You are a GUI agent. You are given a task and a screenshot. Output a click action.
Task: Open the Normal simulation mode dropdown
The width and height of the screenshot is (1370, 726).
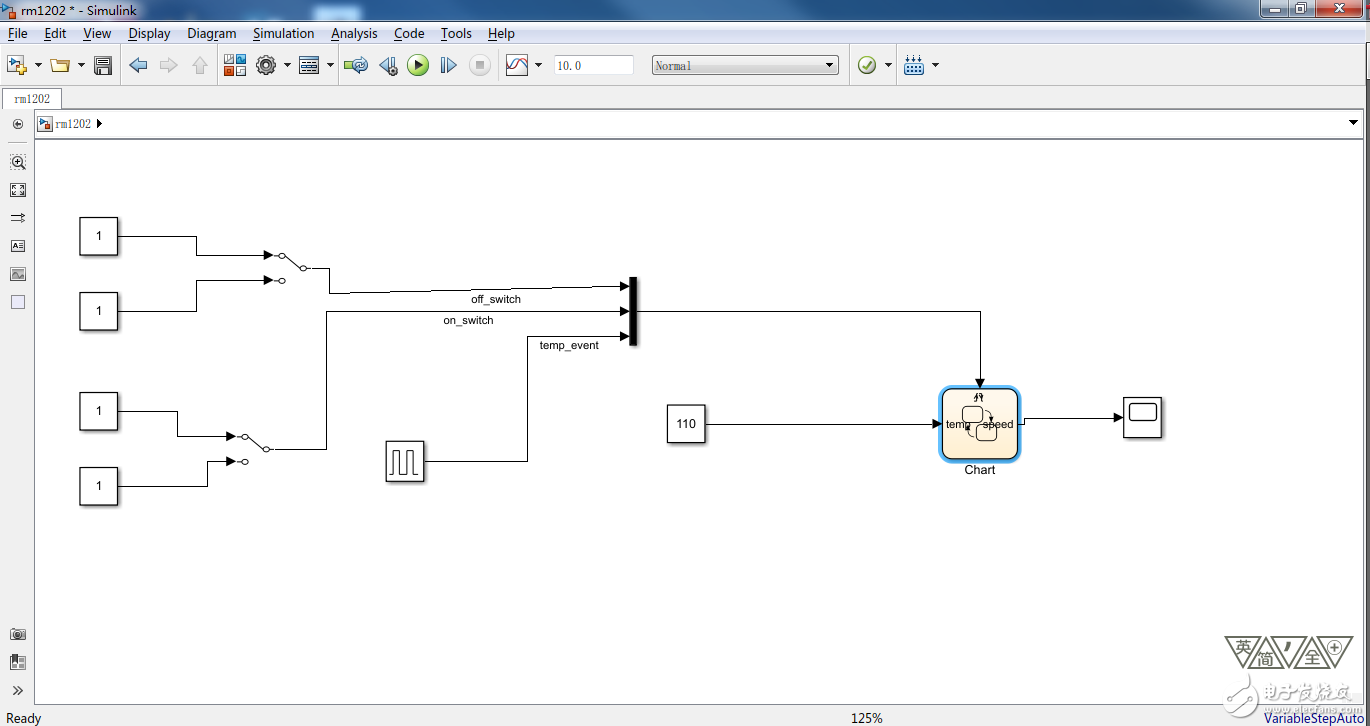pos(745,65)
